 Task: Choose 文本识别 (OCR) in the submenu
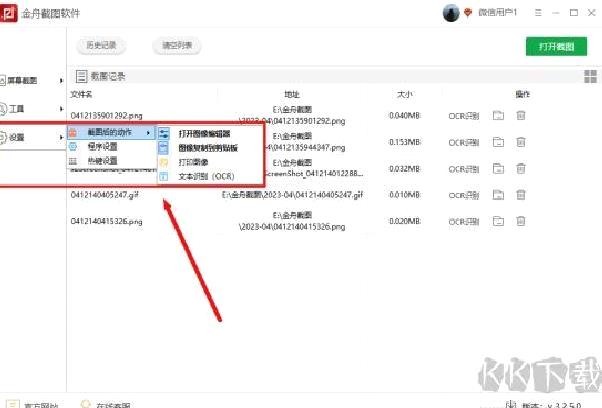tap(206, 176)
